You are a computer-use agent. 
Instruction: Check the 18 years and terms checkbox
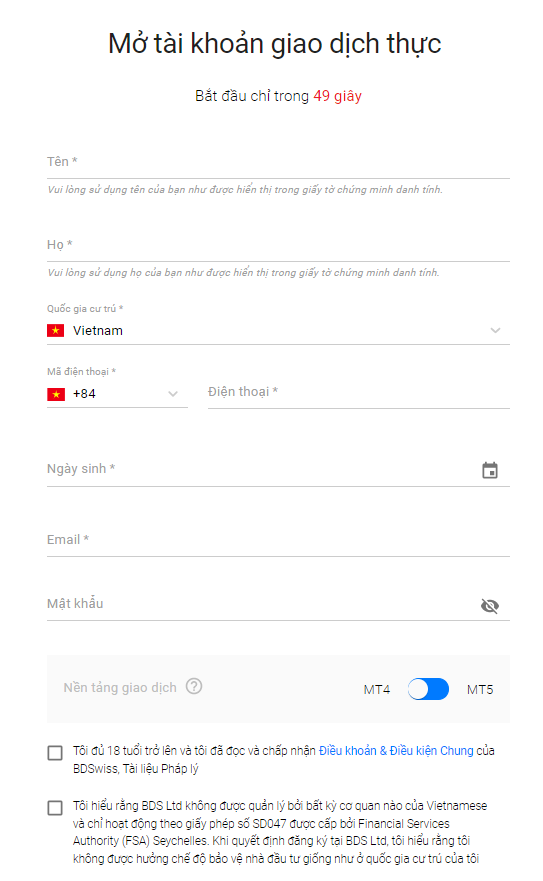pyautogui.click(x=55, y=752)
